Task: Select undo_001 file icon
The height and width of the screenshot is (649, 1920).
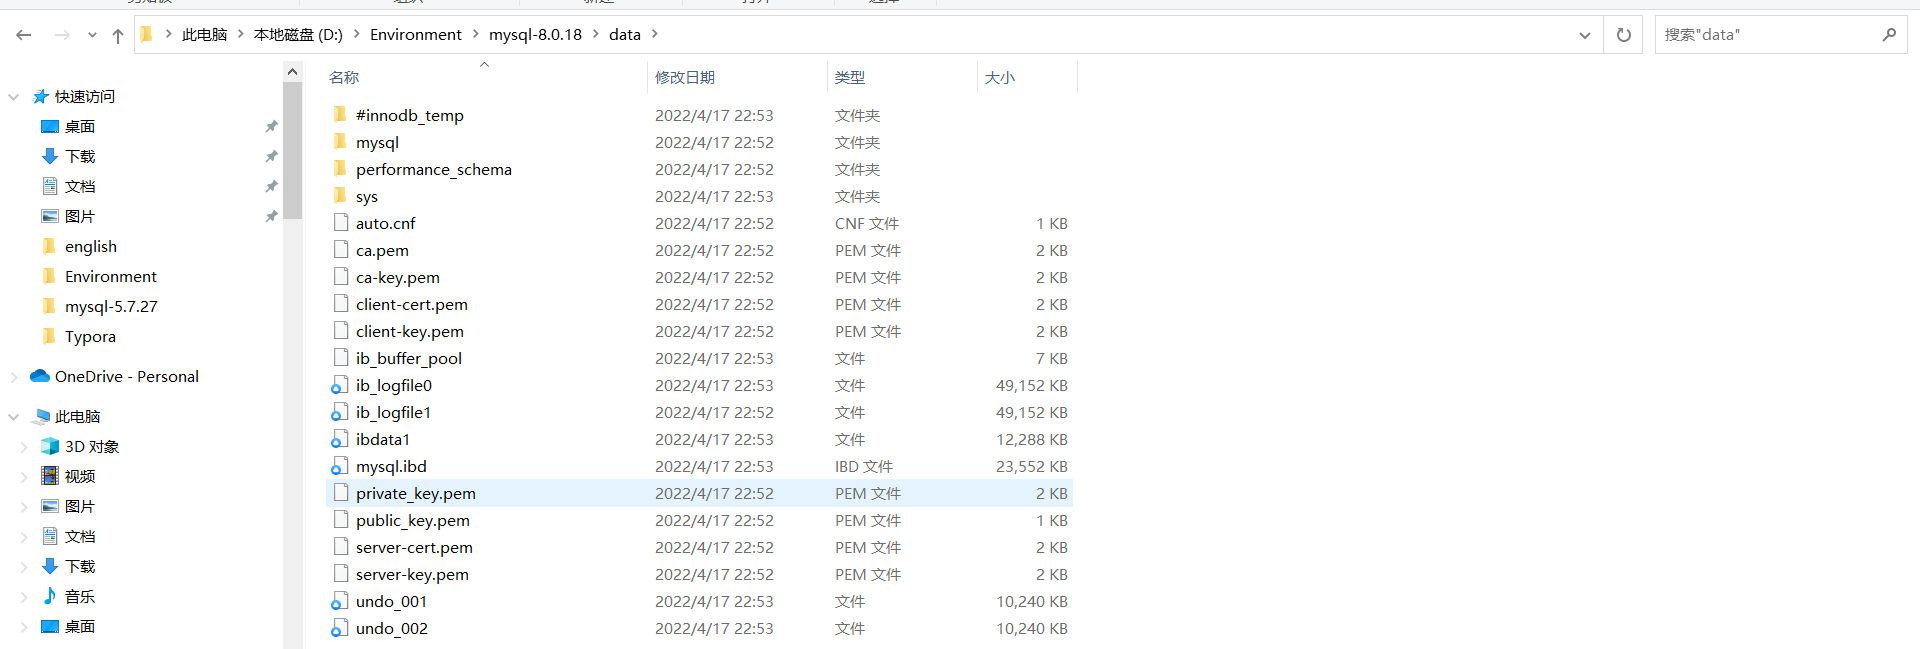Action: pyautogui.click(x=340, y=601)
